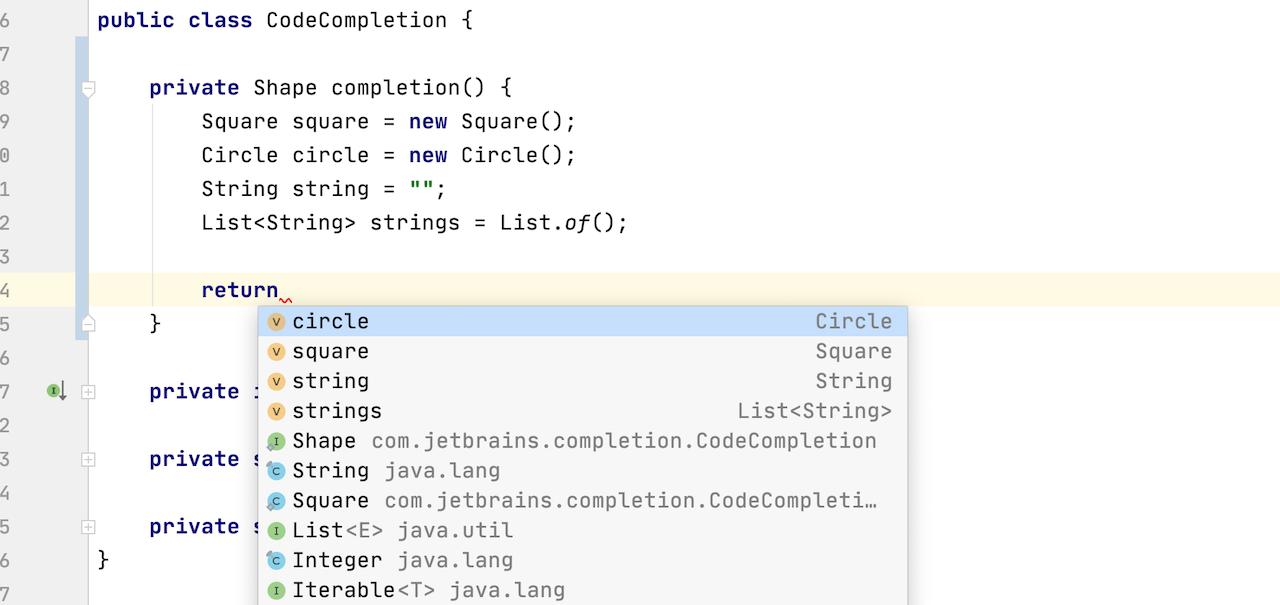1280x605 pixels.
Task: Click the variable icon beside circle
Action: (x=276, y=322)
